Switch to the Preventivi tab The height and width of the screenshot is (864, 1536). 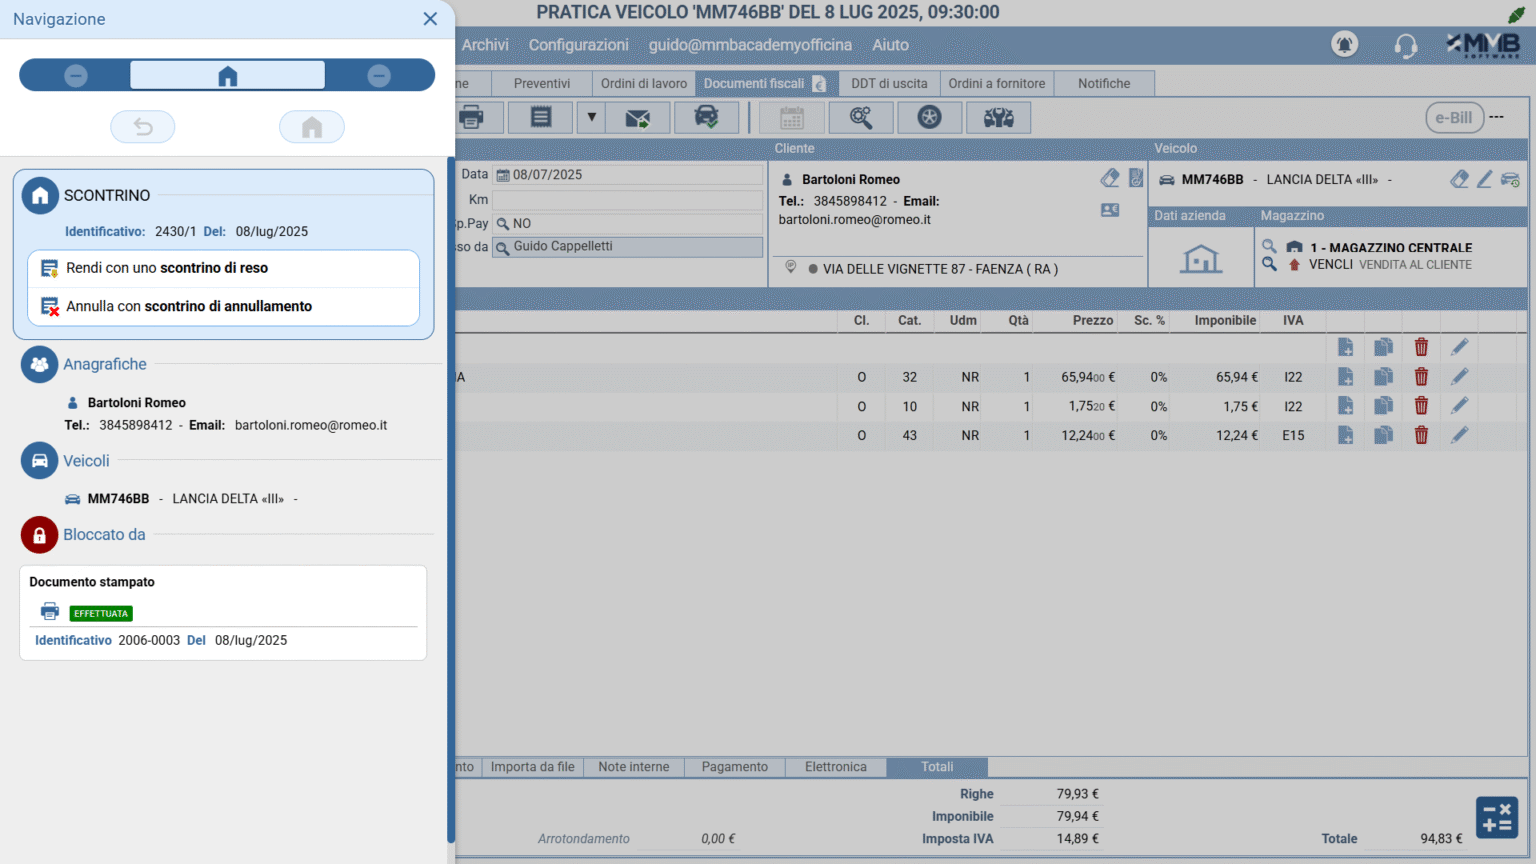tap(541, 84)
